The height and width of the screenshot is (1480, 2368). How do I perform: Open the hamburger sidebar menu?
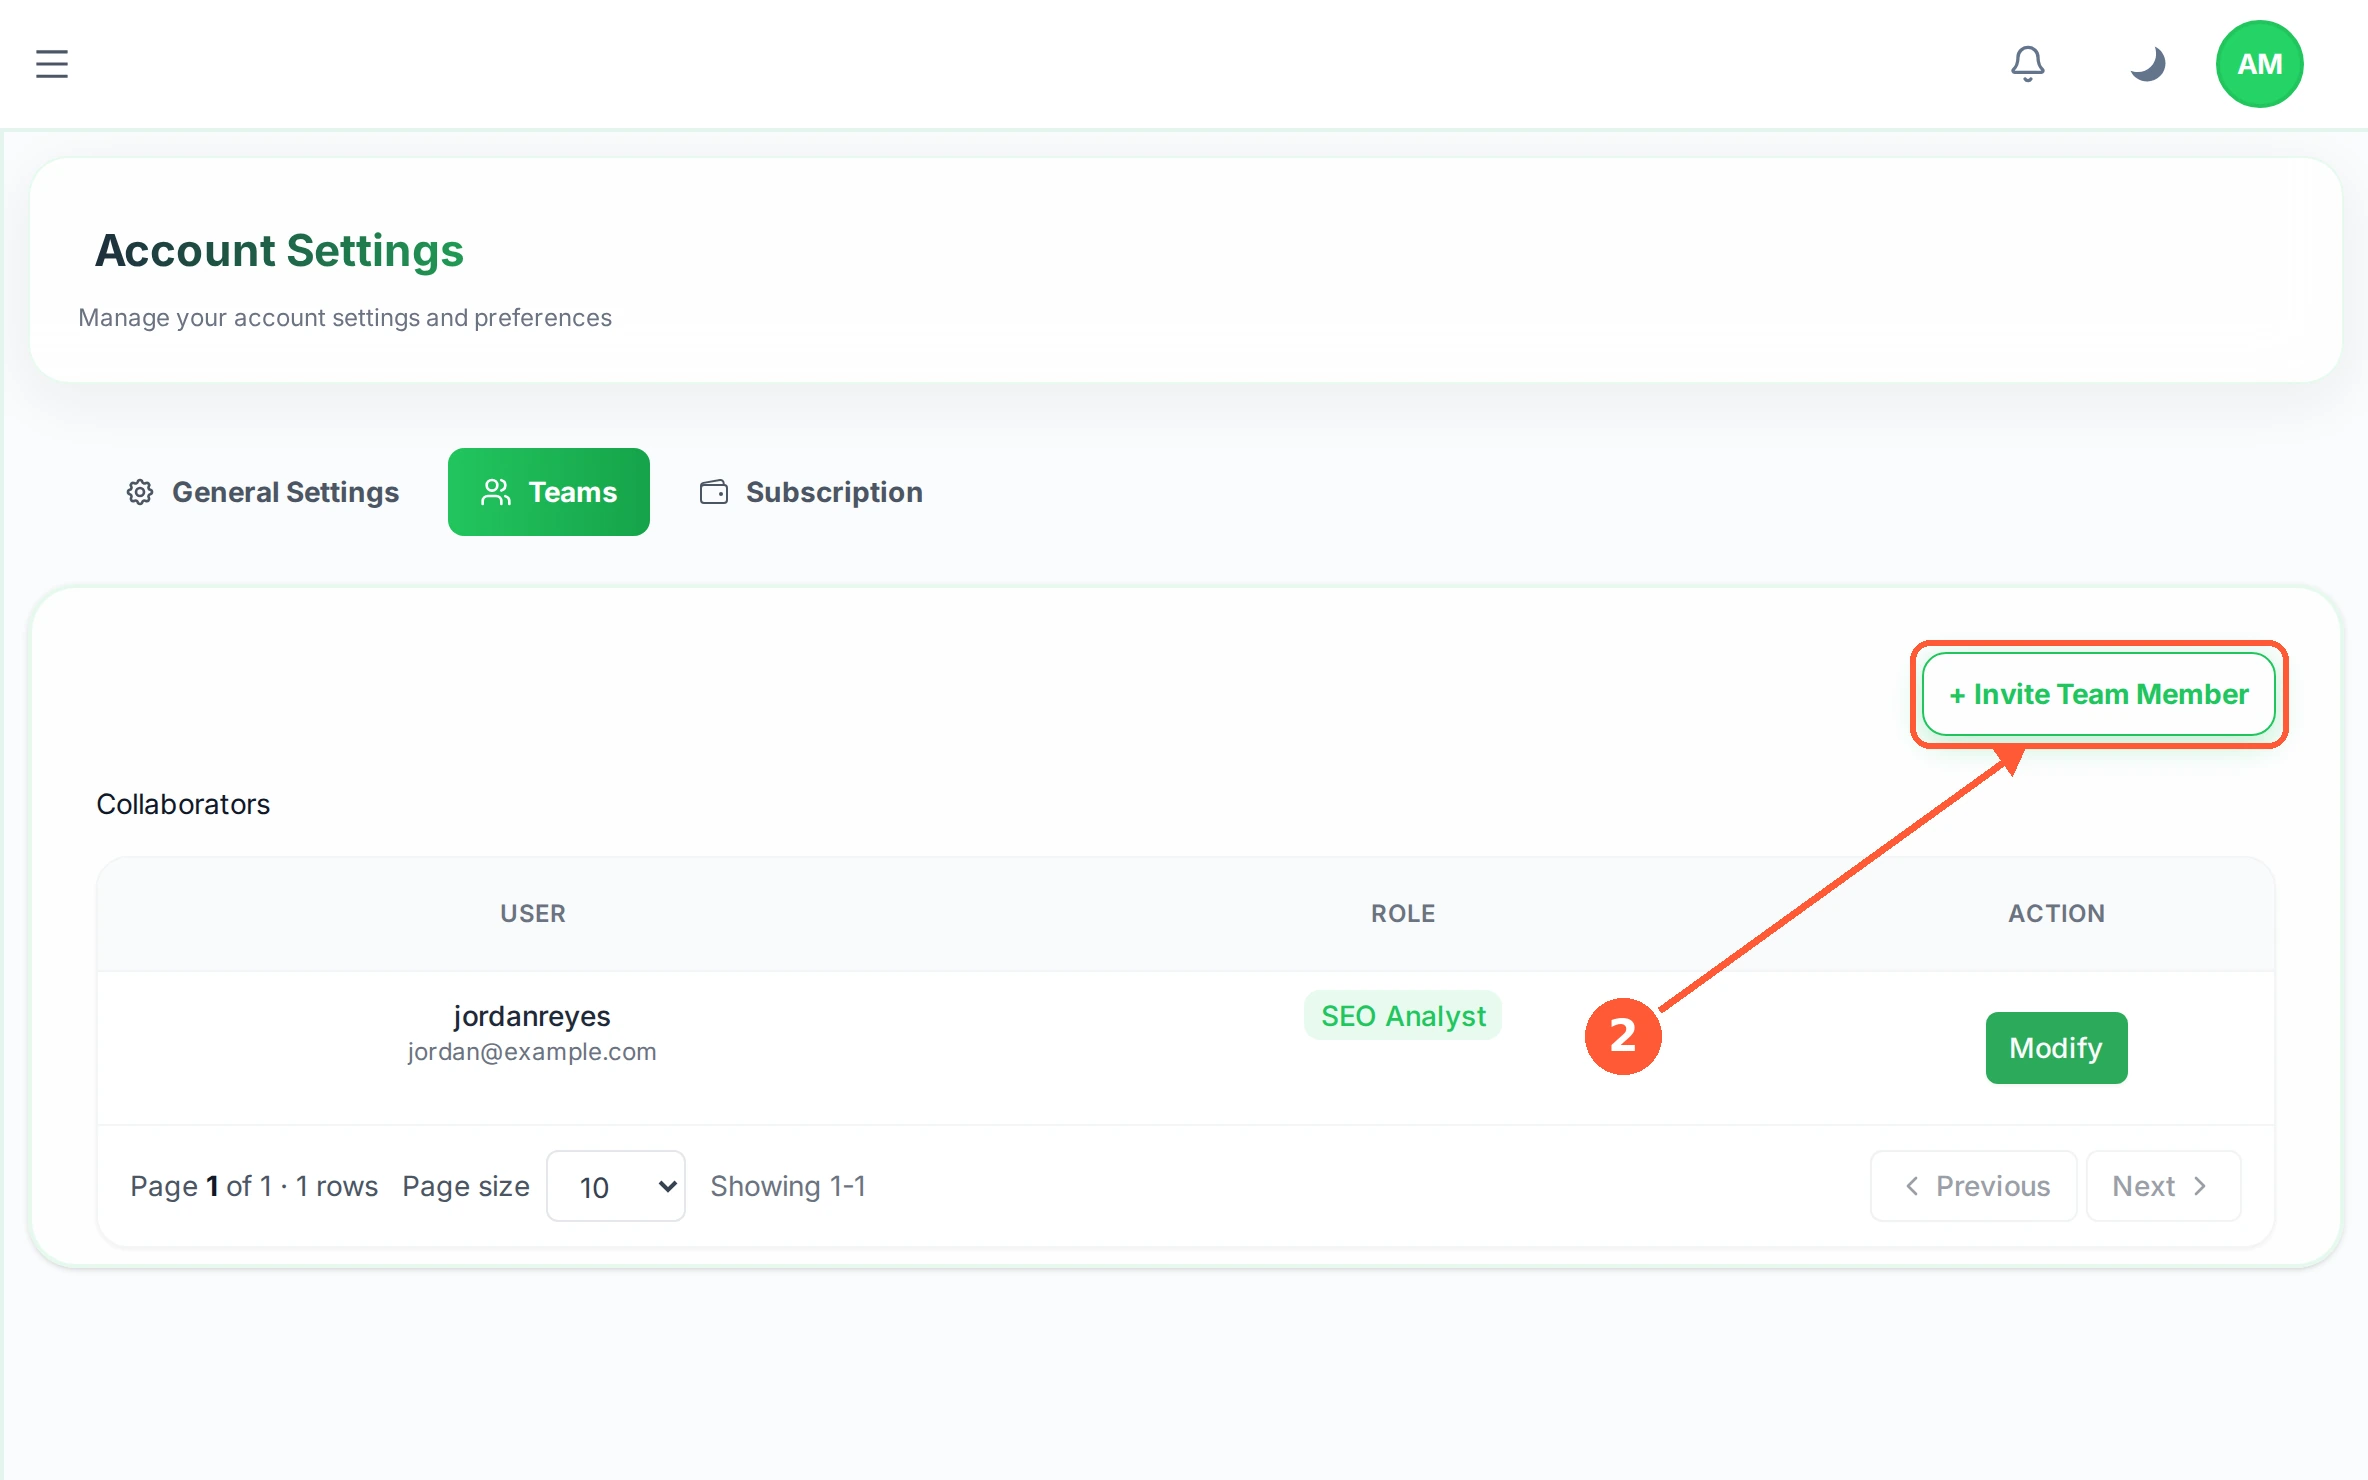point(52,64)
